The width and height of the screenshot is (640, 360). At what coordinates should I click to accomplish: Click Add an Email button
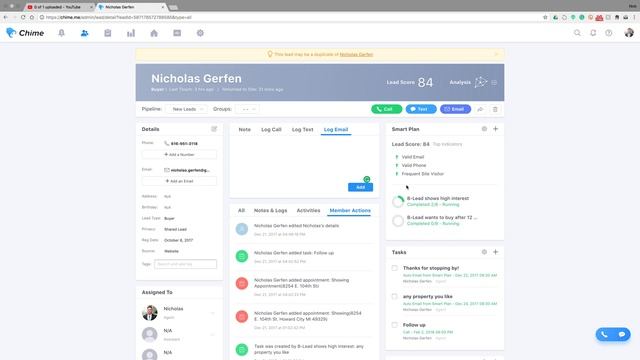point(179,181)
